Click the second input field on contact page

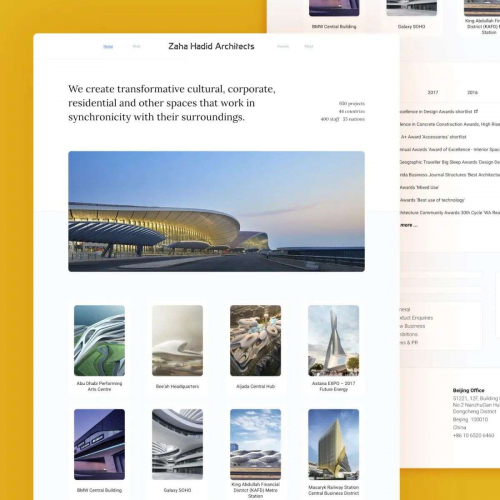pyautogui.click(x=441, y=290)
